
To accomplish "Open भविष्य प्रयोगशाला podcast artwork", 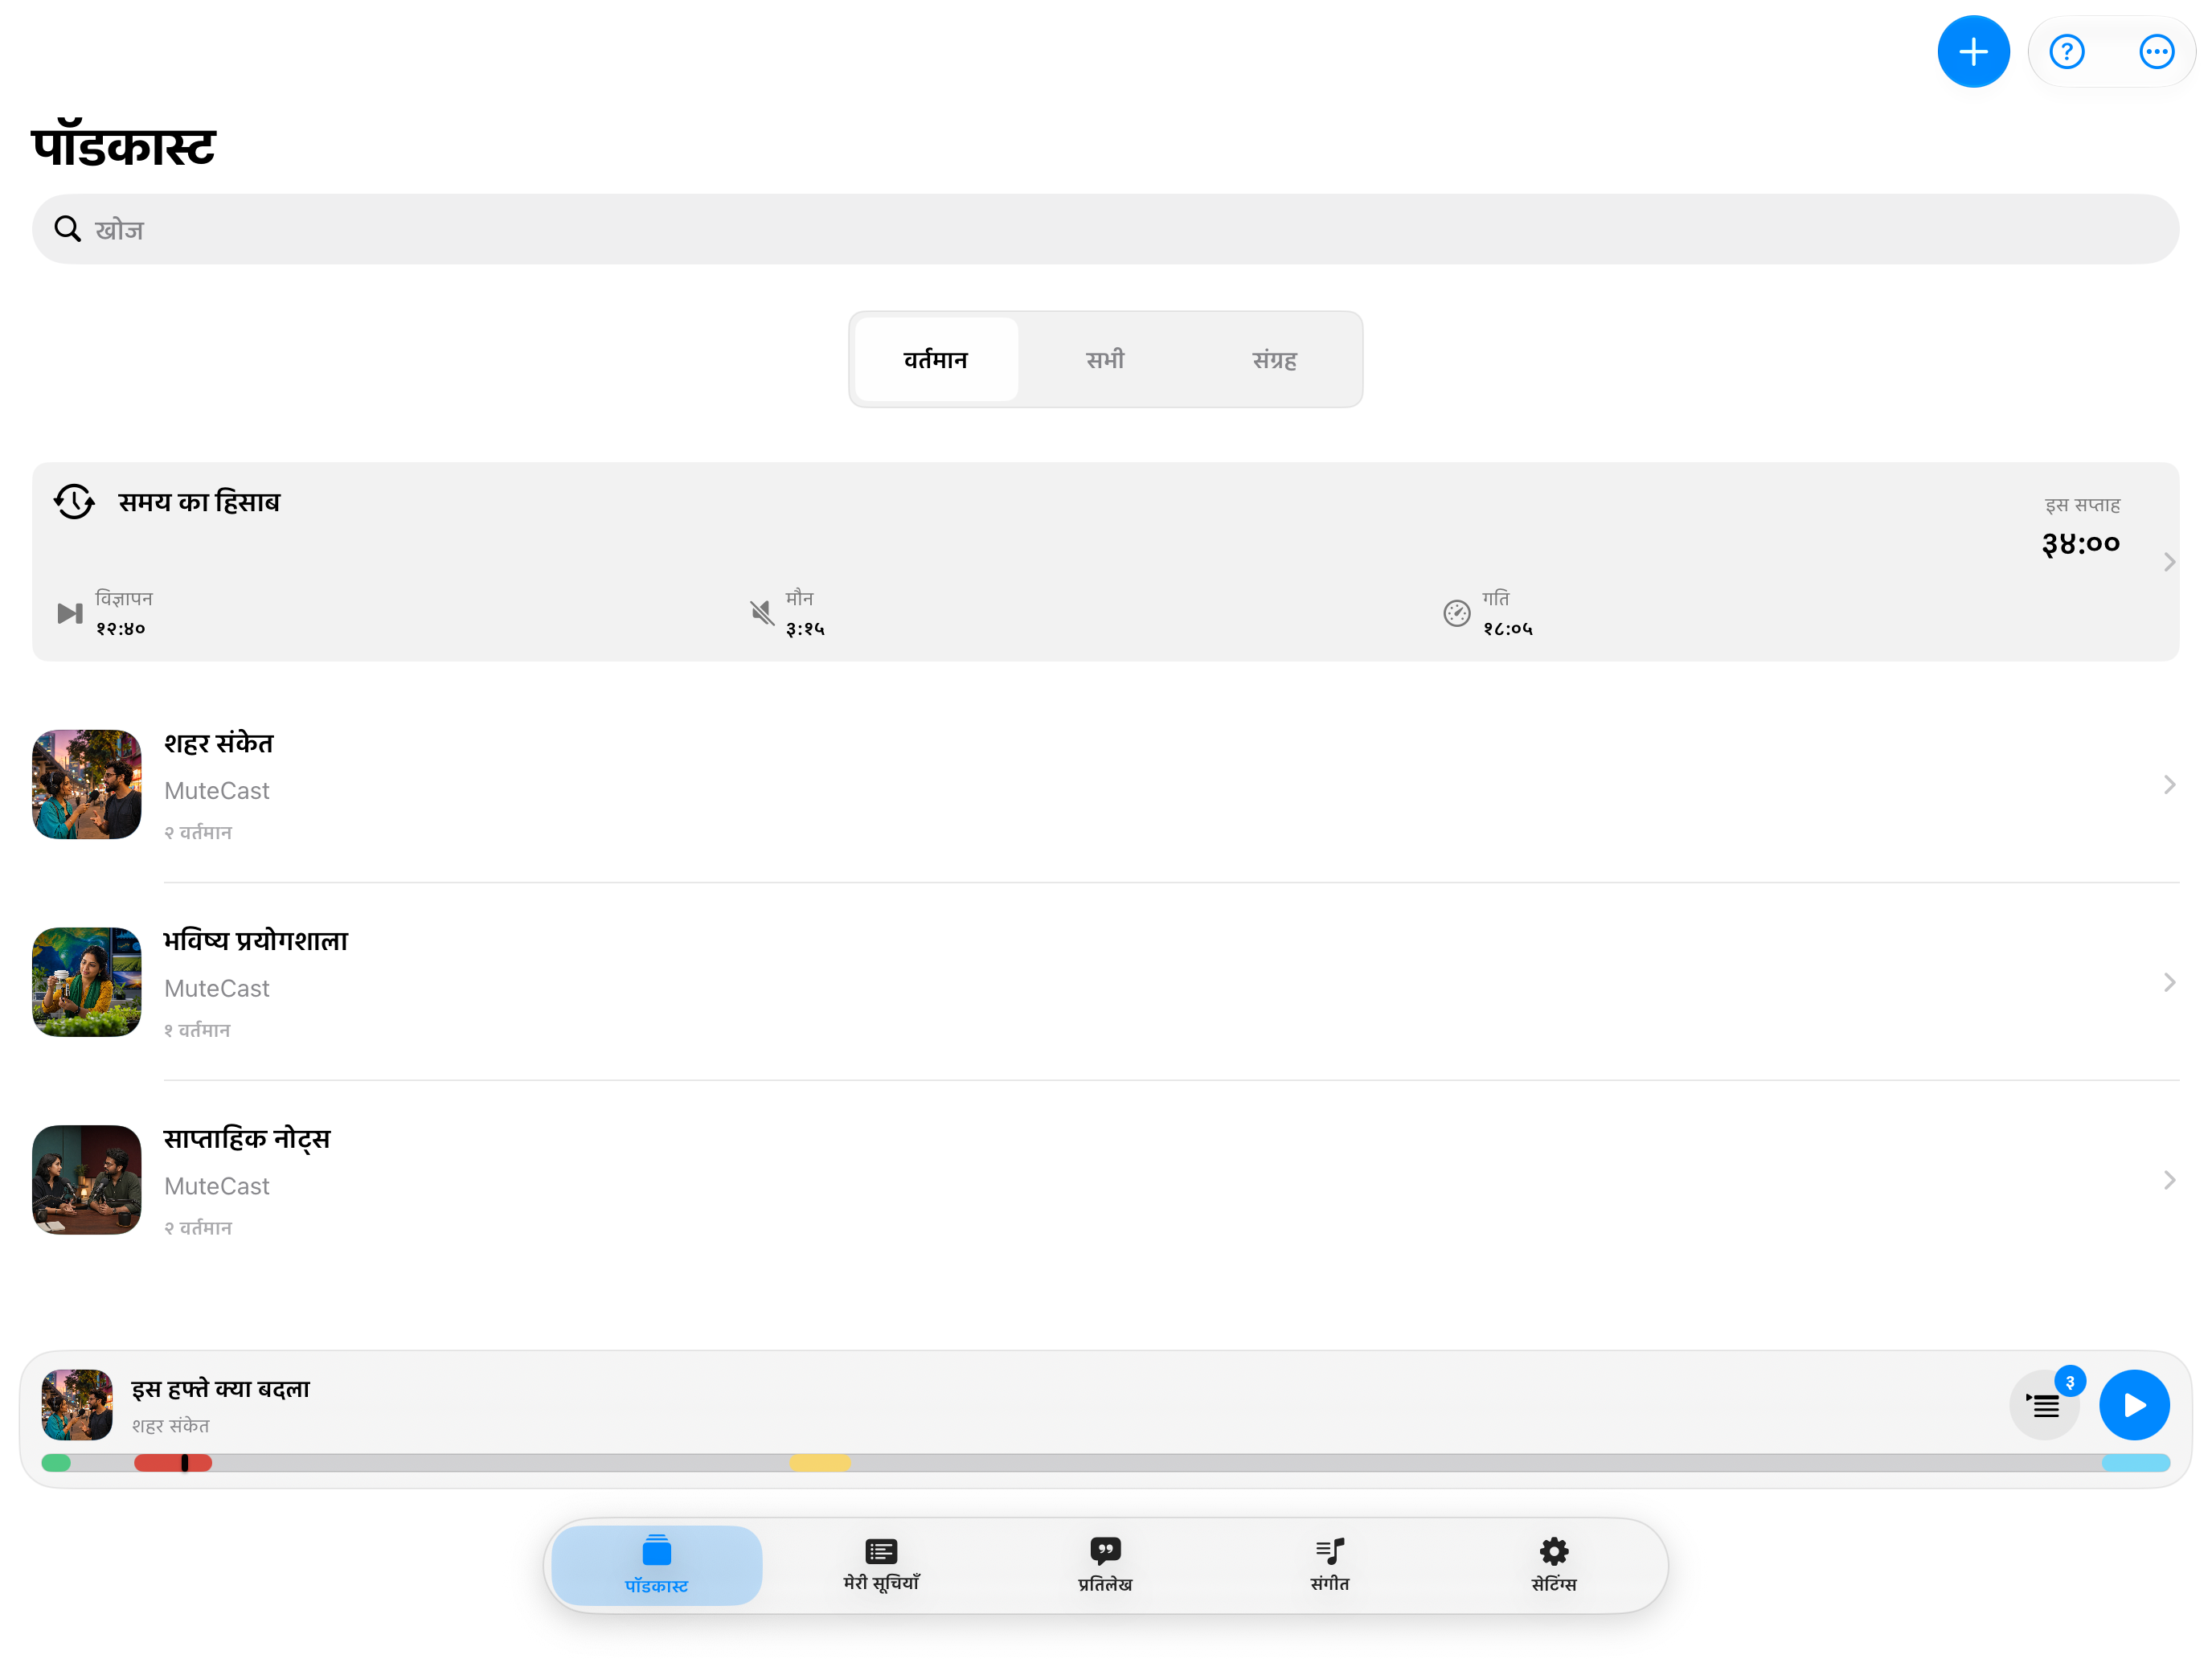I will 87,982.
